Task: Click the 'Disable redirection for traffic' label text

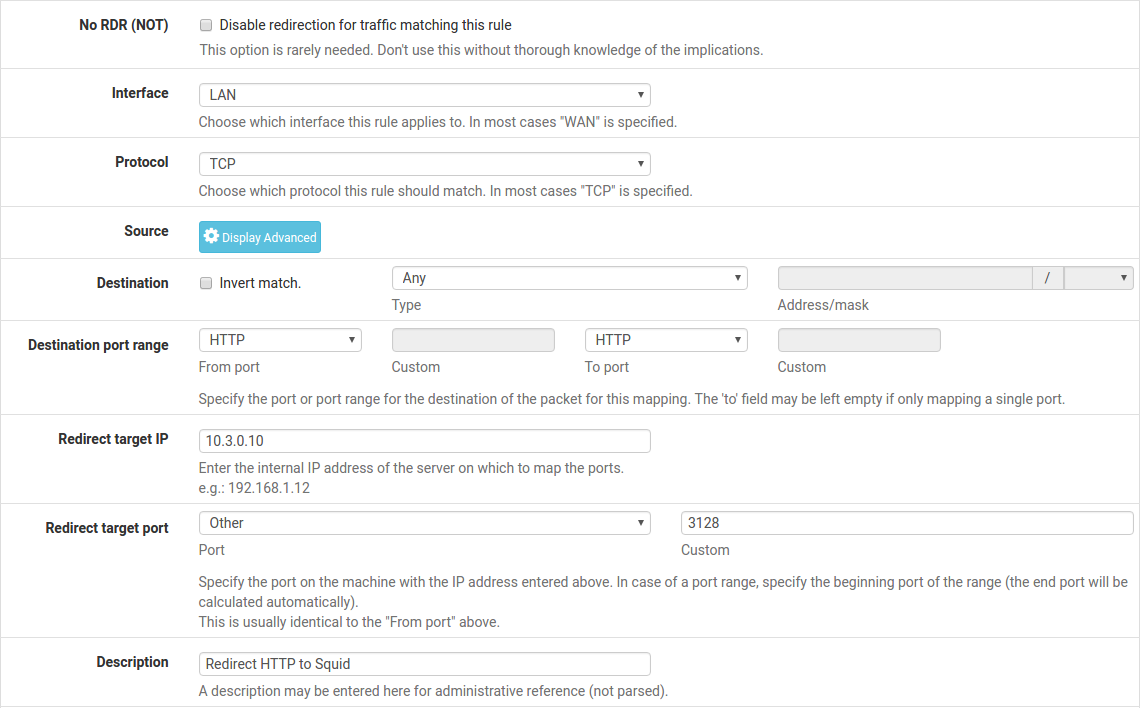Action: click(x=365, y=25)
